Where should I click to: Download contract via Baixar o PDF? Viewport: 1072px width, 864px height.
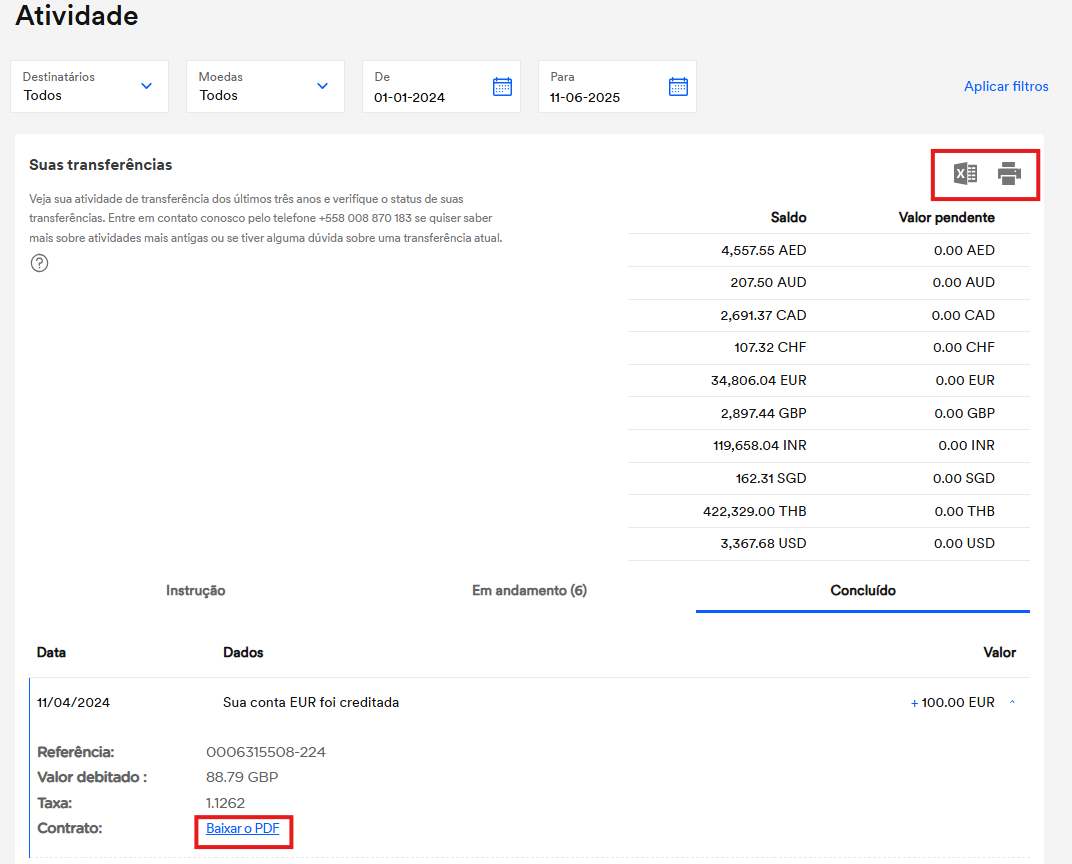click(242, 829)
